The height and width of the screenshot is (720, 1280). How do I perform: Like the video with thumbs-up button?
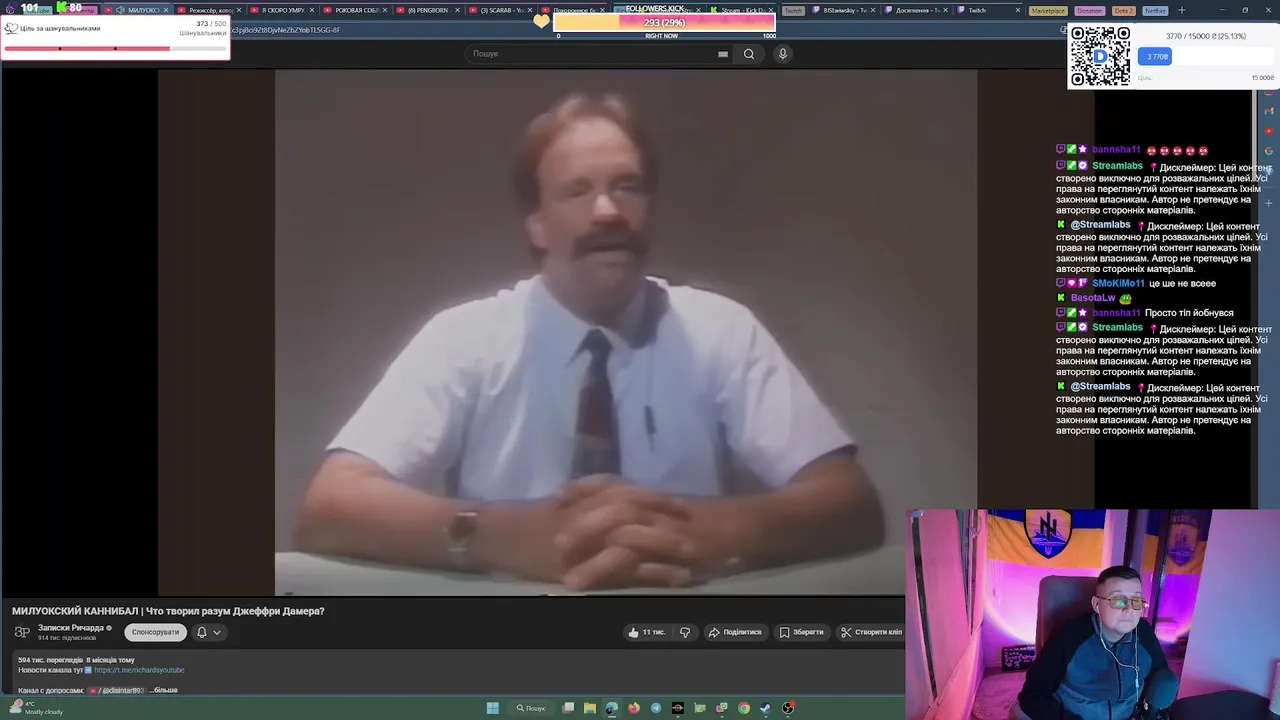coord(646,632)
